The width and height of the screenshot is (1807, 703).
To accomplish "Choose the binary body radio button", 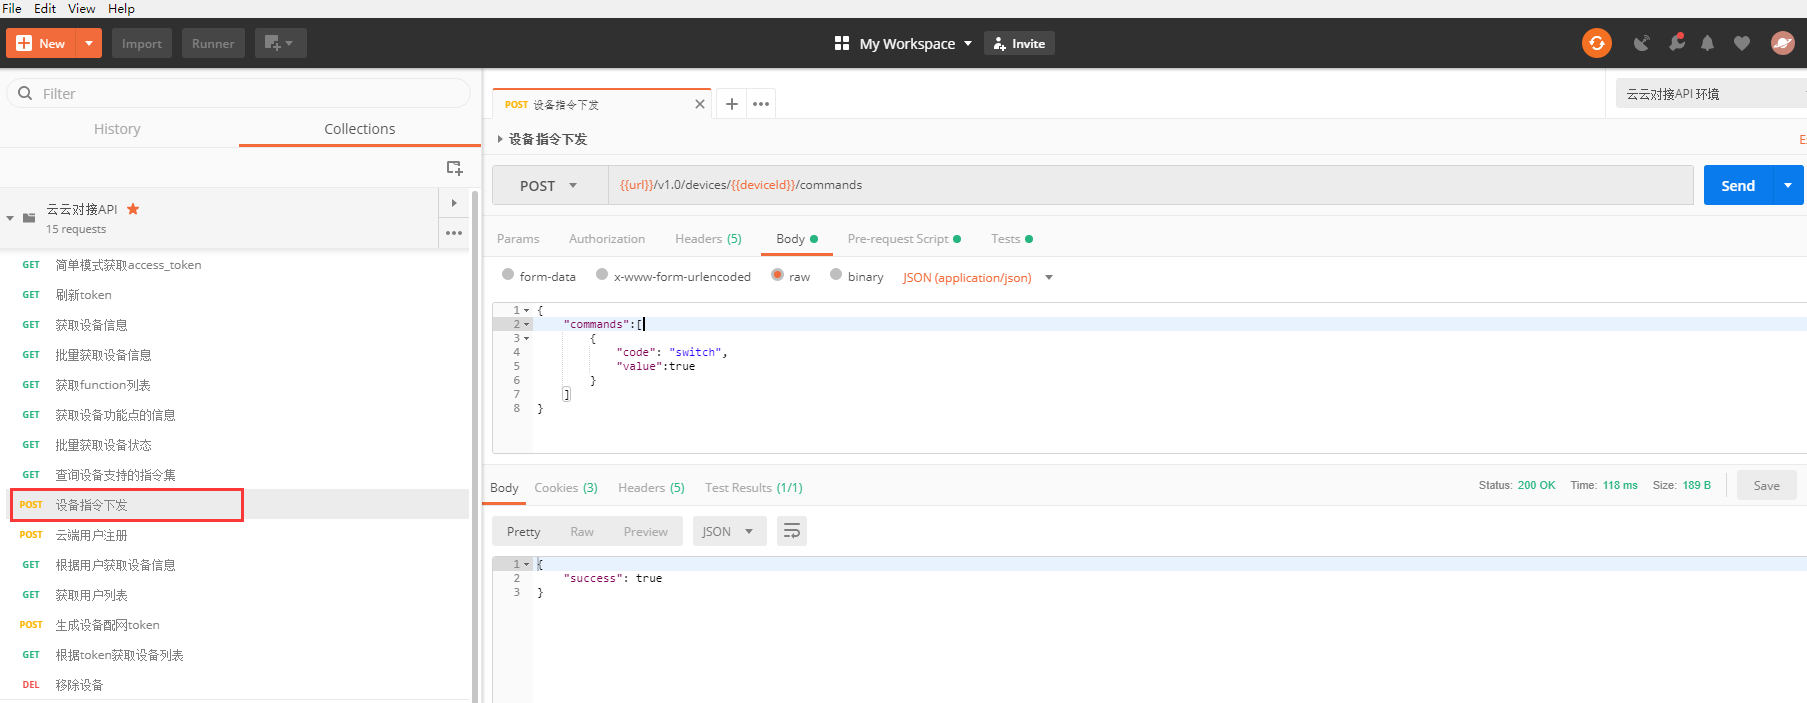I will (x=836, y=275).
